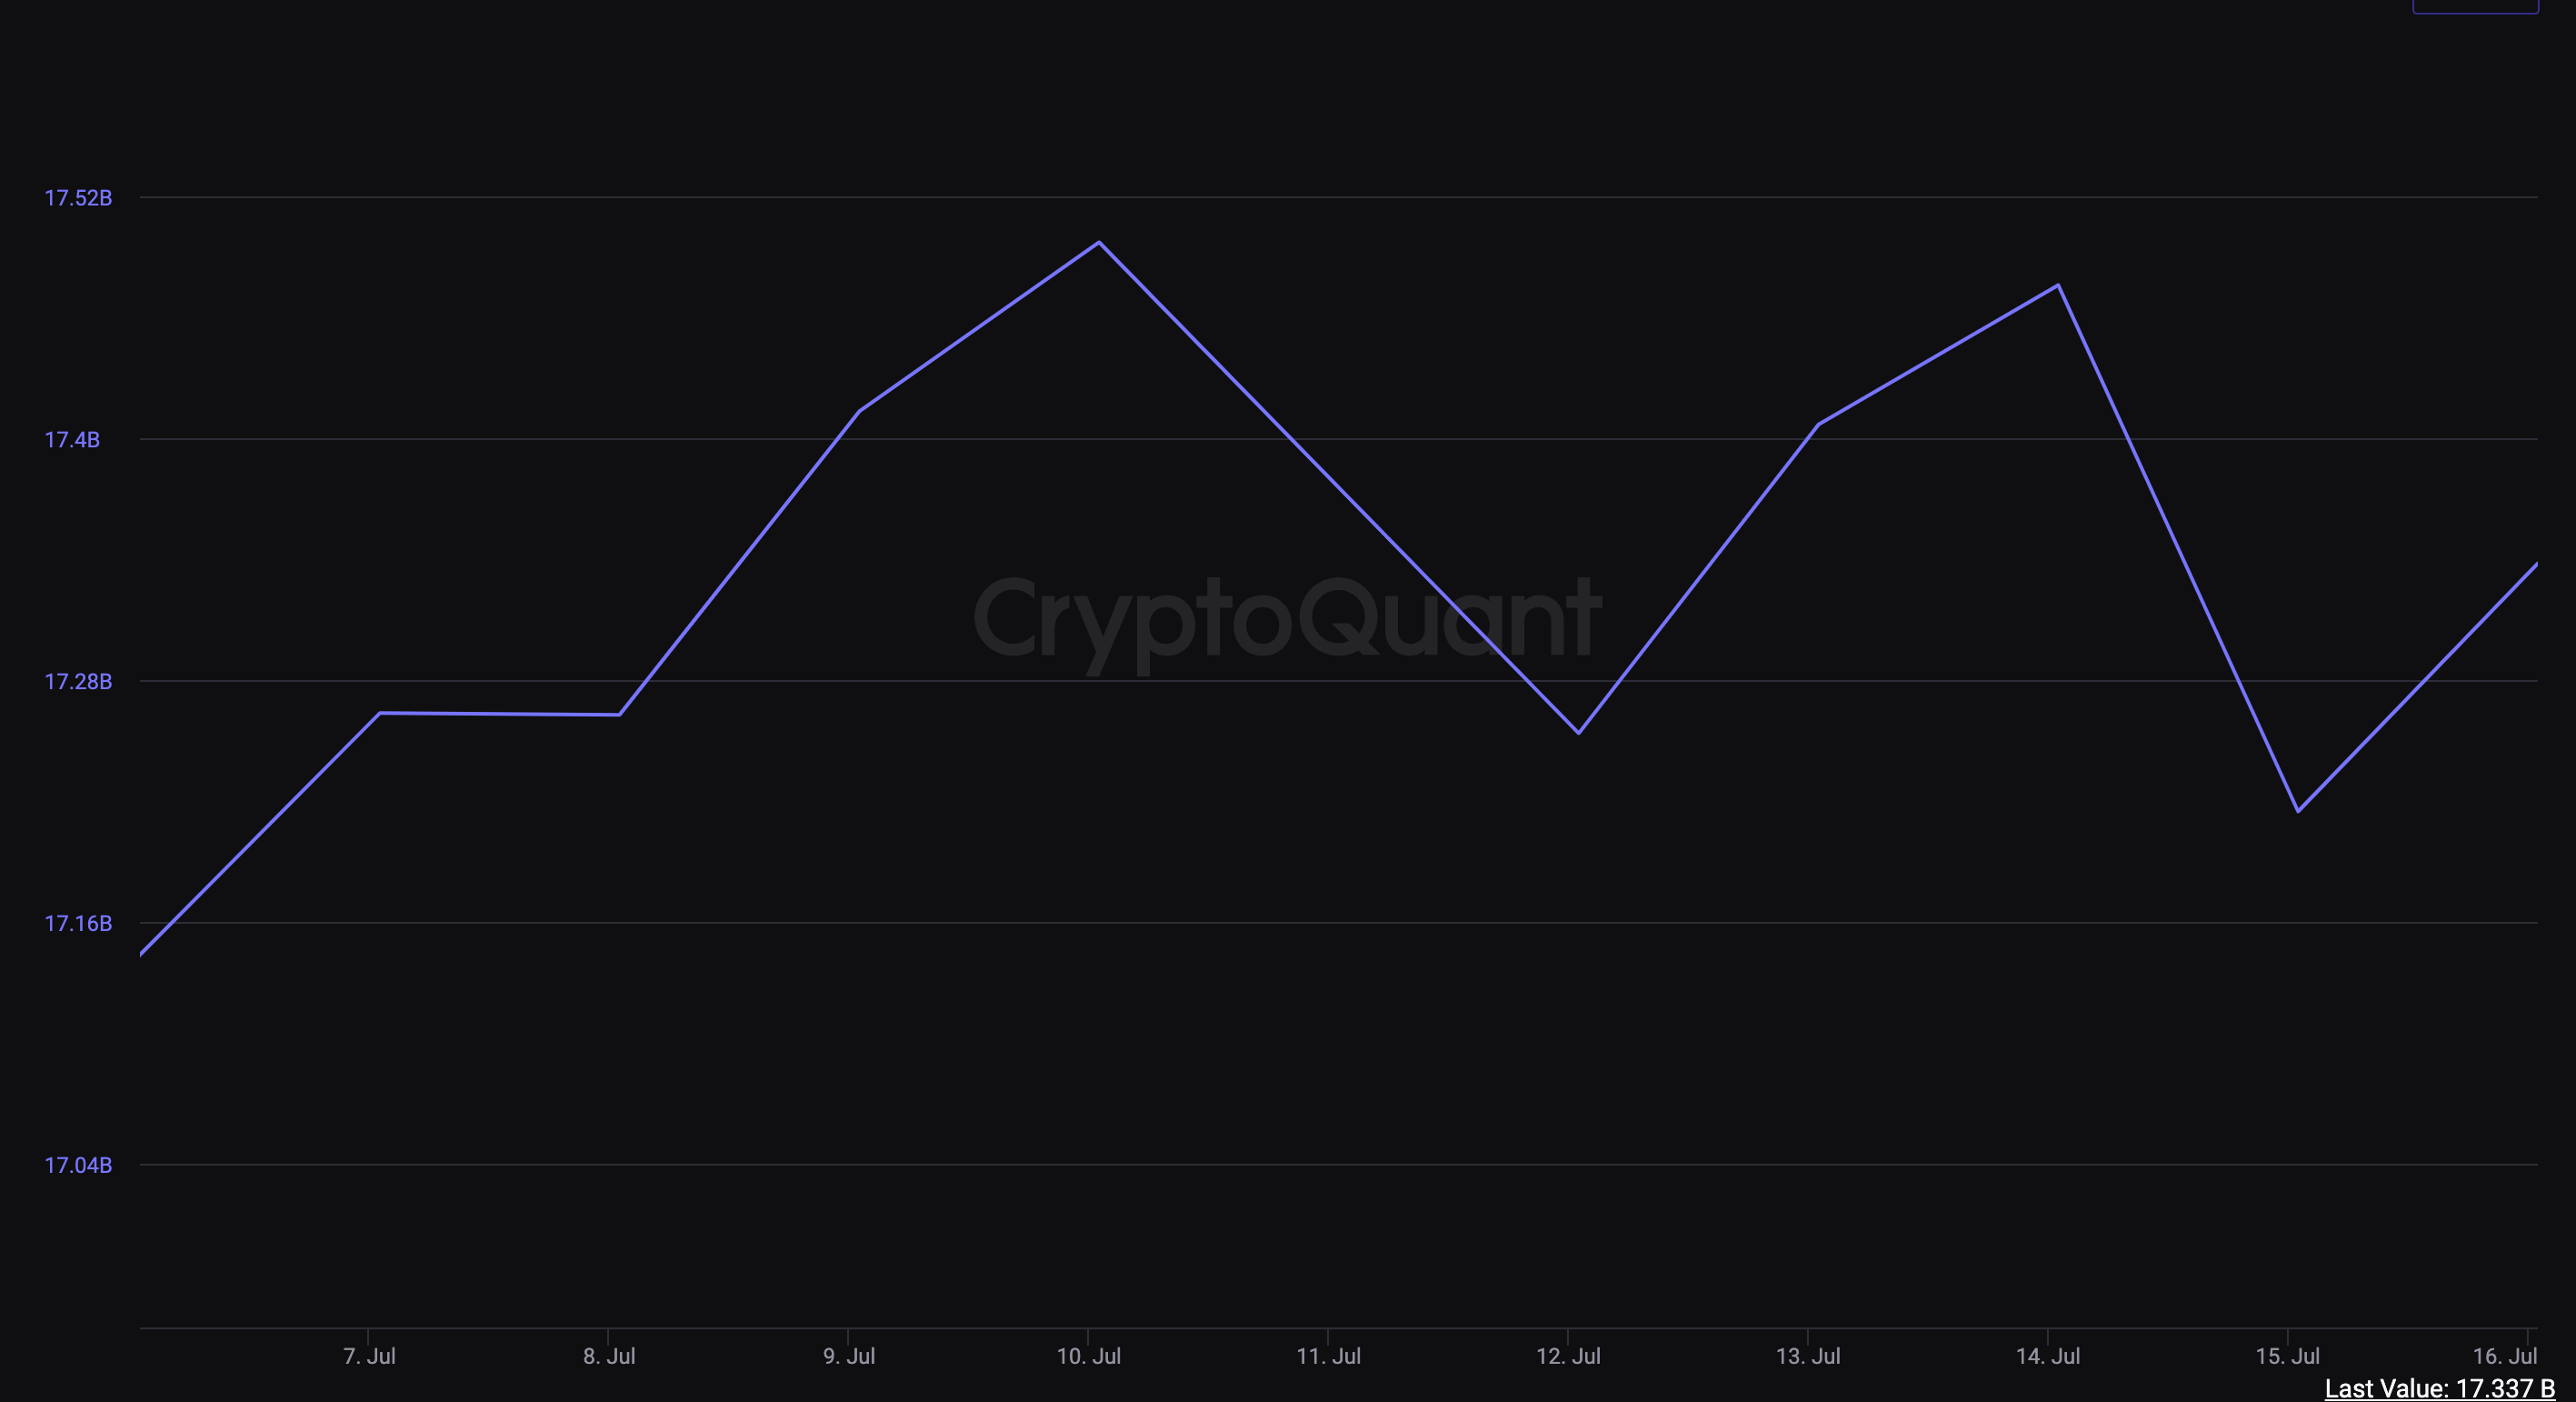Viewport: 2576px width, 1402px height.
Task: Click the 11. Jul date label
Action: (1328, 1357)
